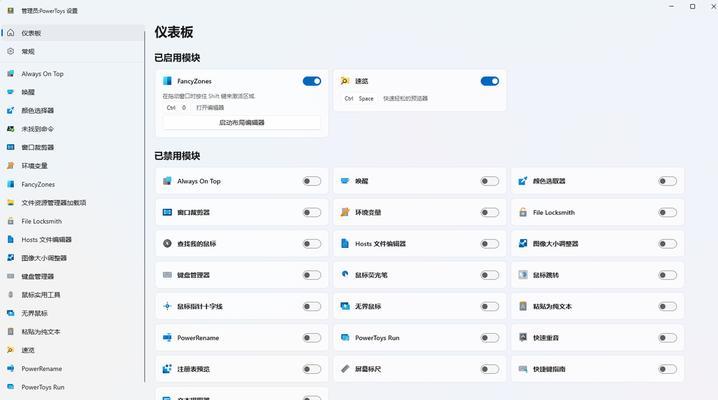Select PowerToys Run in the sidebar
Screen dimensions: 718x400
pos(72,387)
